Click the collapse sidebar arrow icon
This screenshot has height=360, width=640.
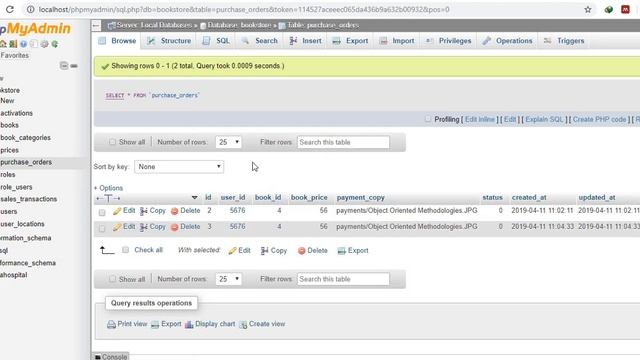[96, 26]
